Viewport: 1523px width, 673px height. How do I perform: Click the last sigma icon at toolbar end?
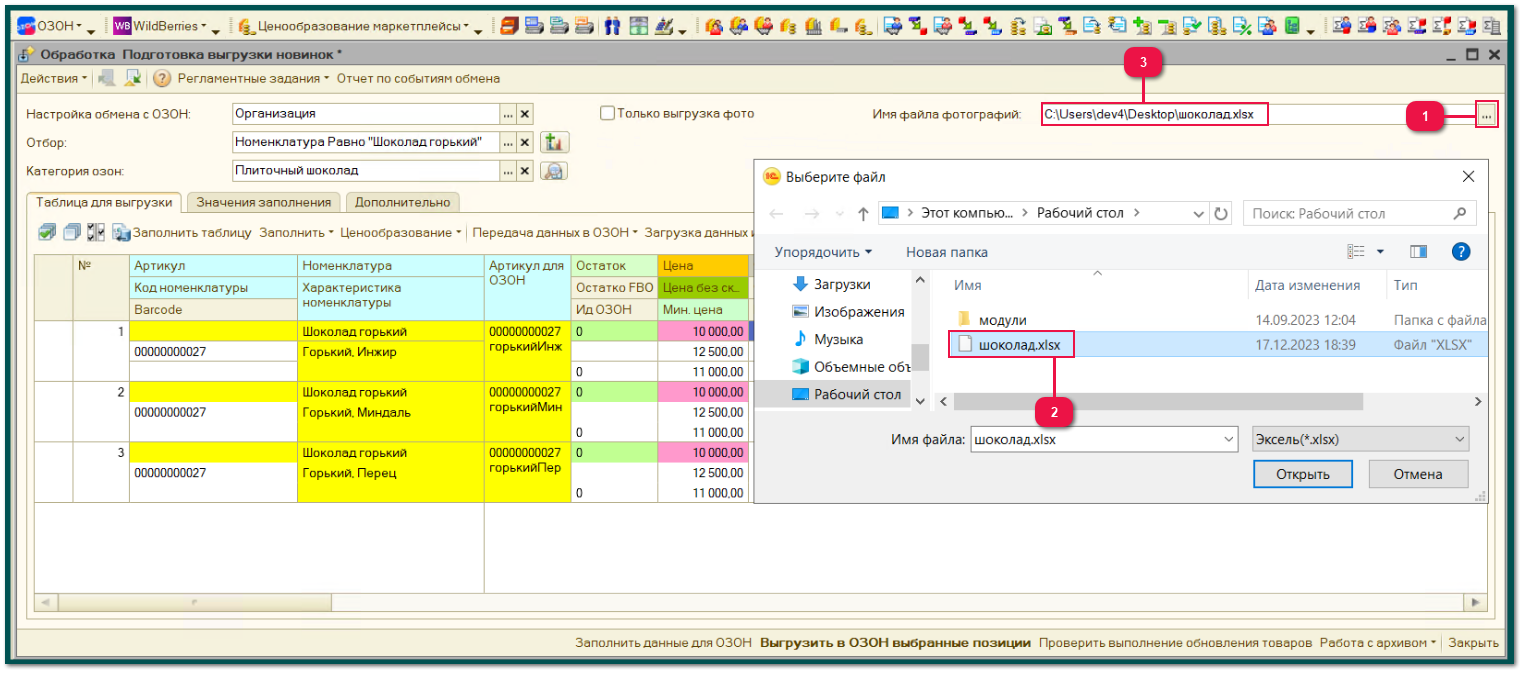[x=1491, y=26]
